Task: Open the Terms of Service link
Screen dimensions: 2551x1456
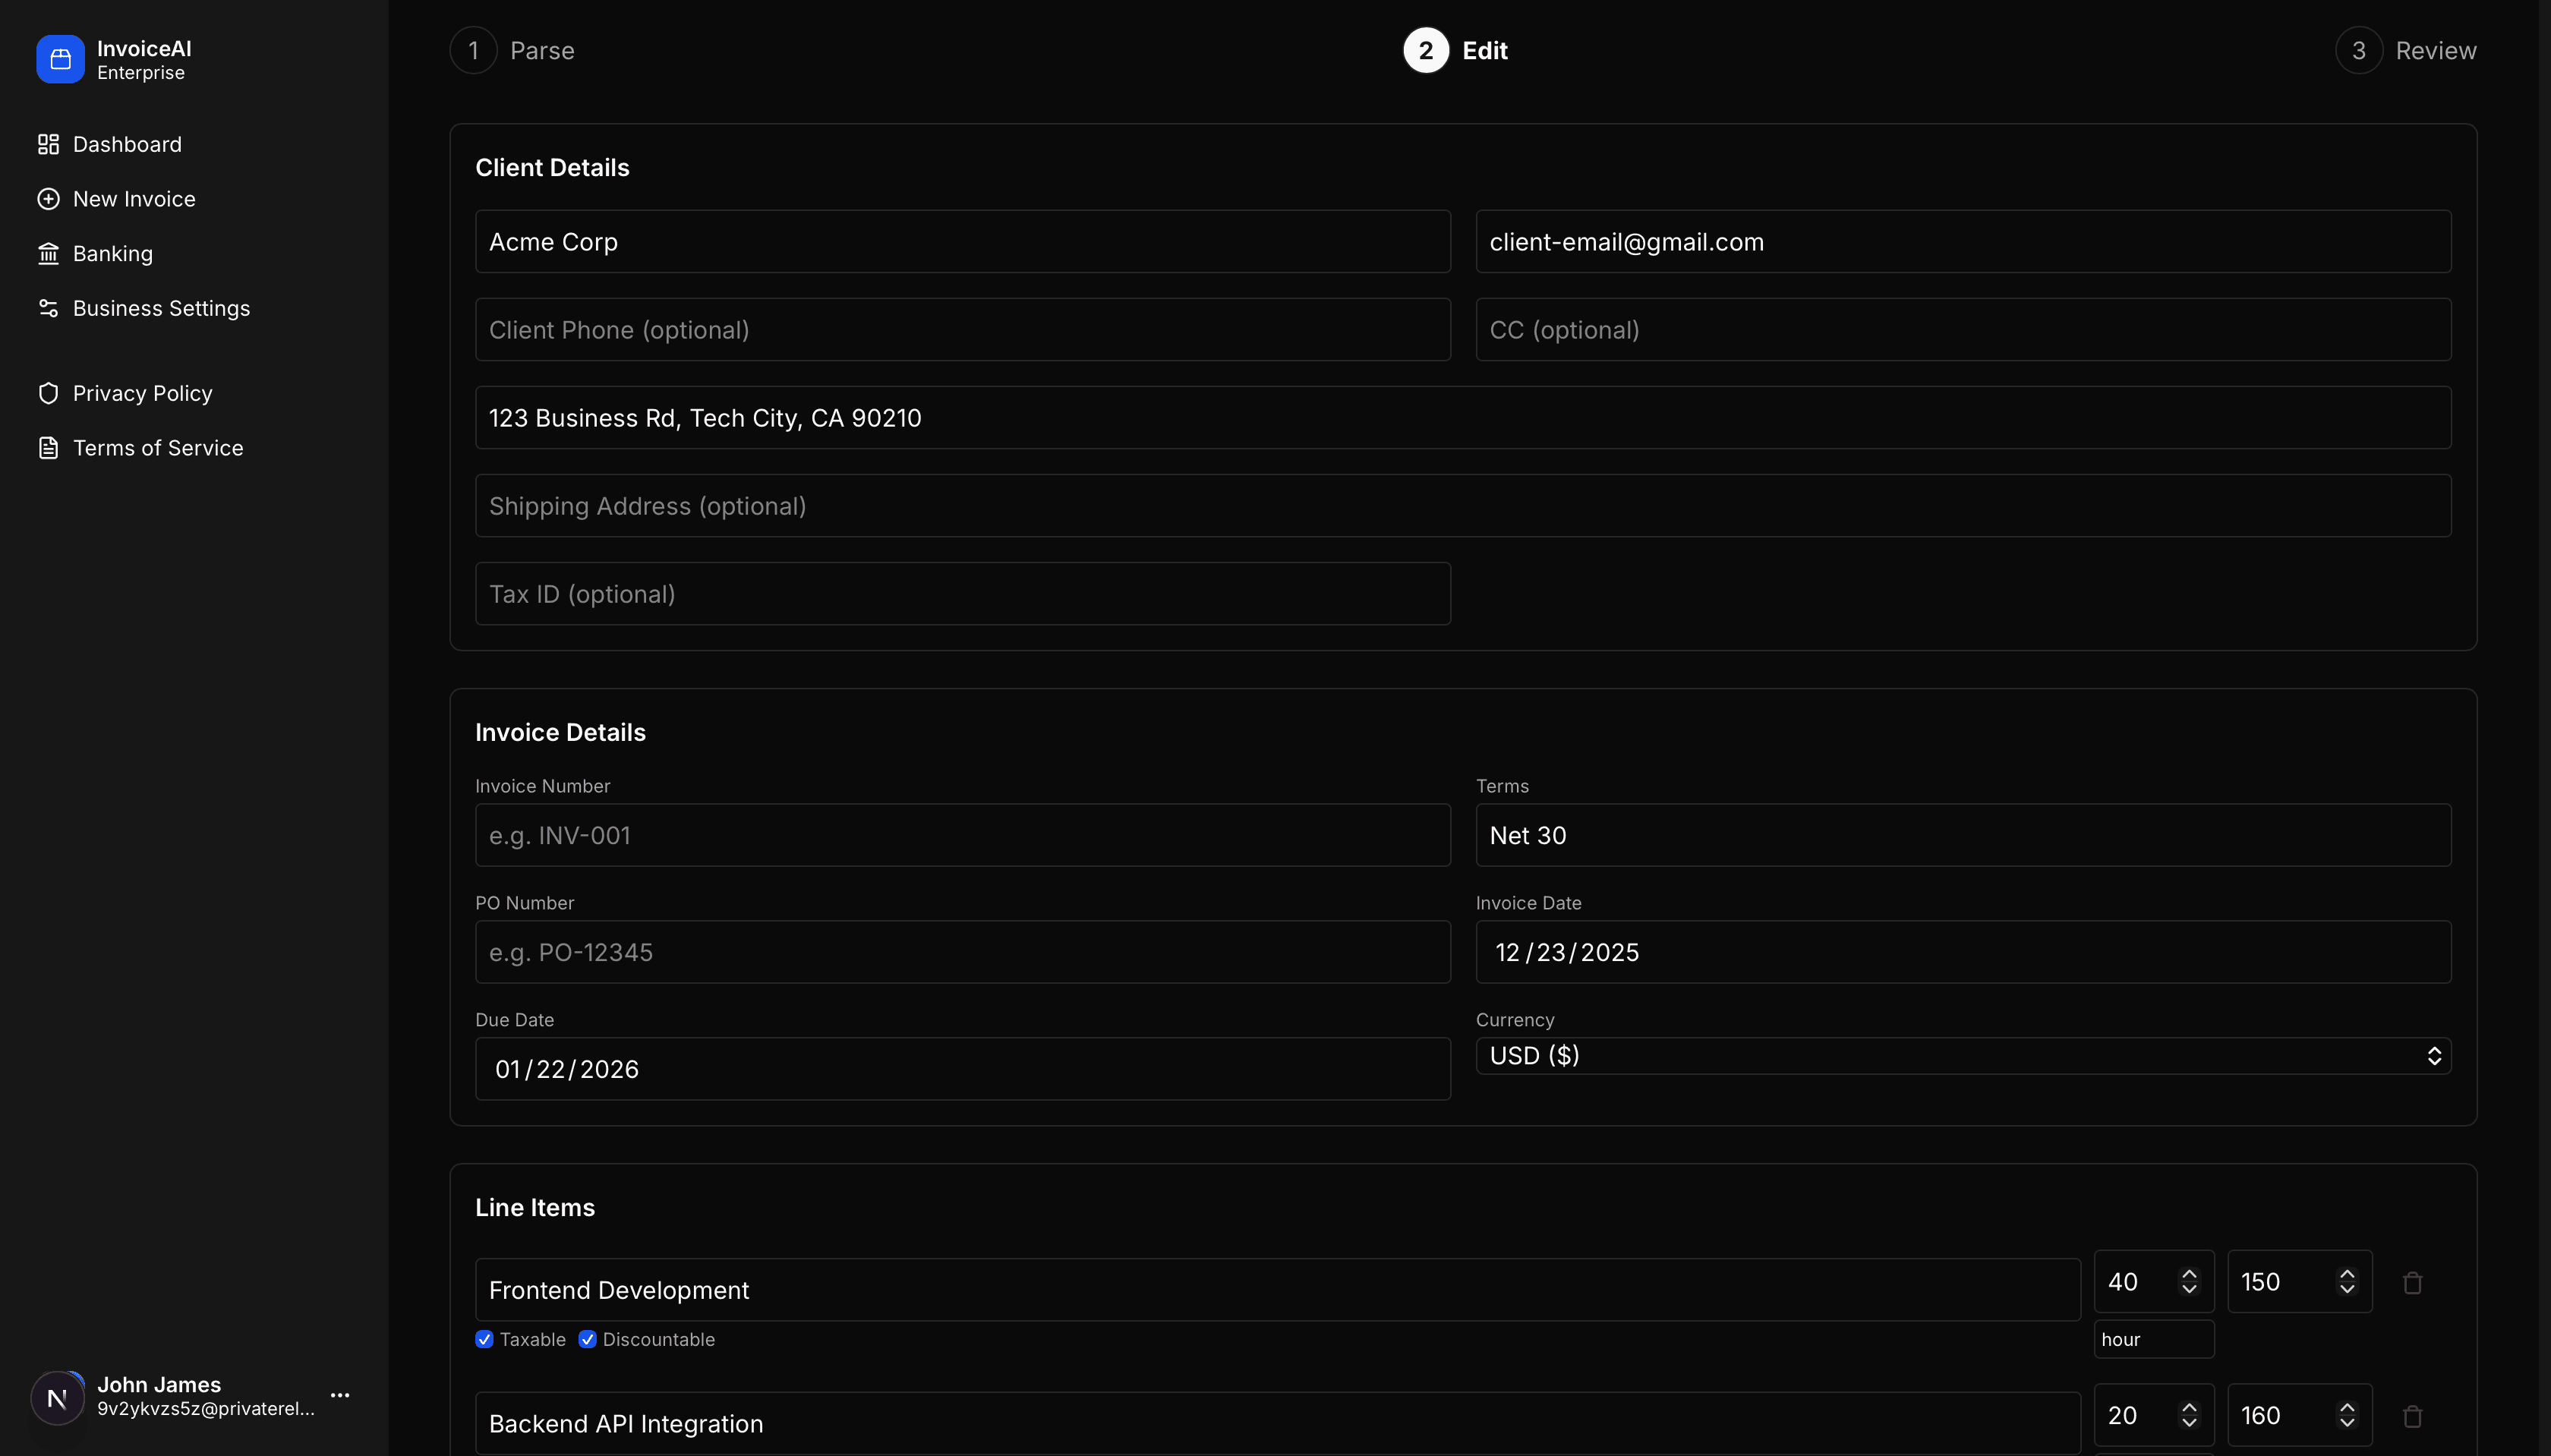Action: click(157, 448)
